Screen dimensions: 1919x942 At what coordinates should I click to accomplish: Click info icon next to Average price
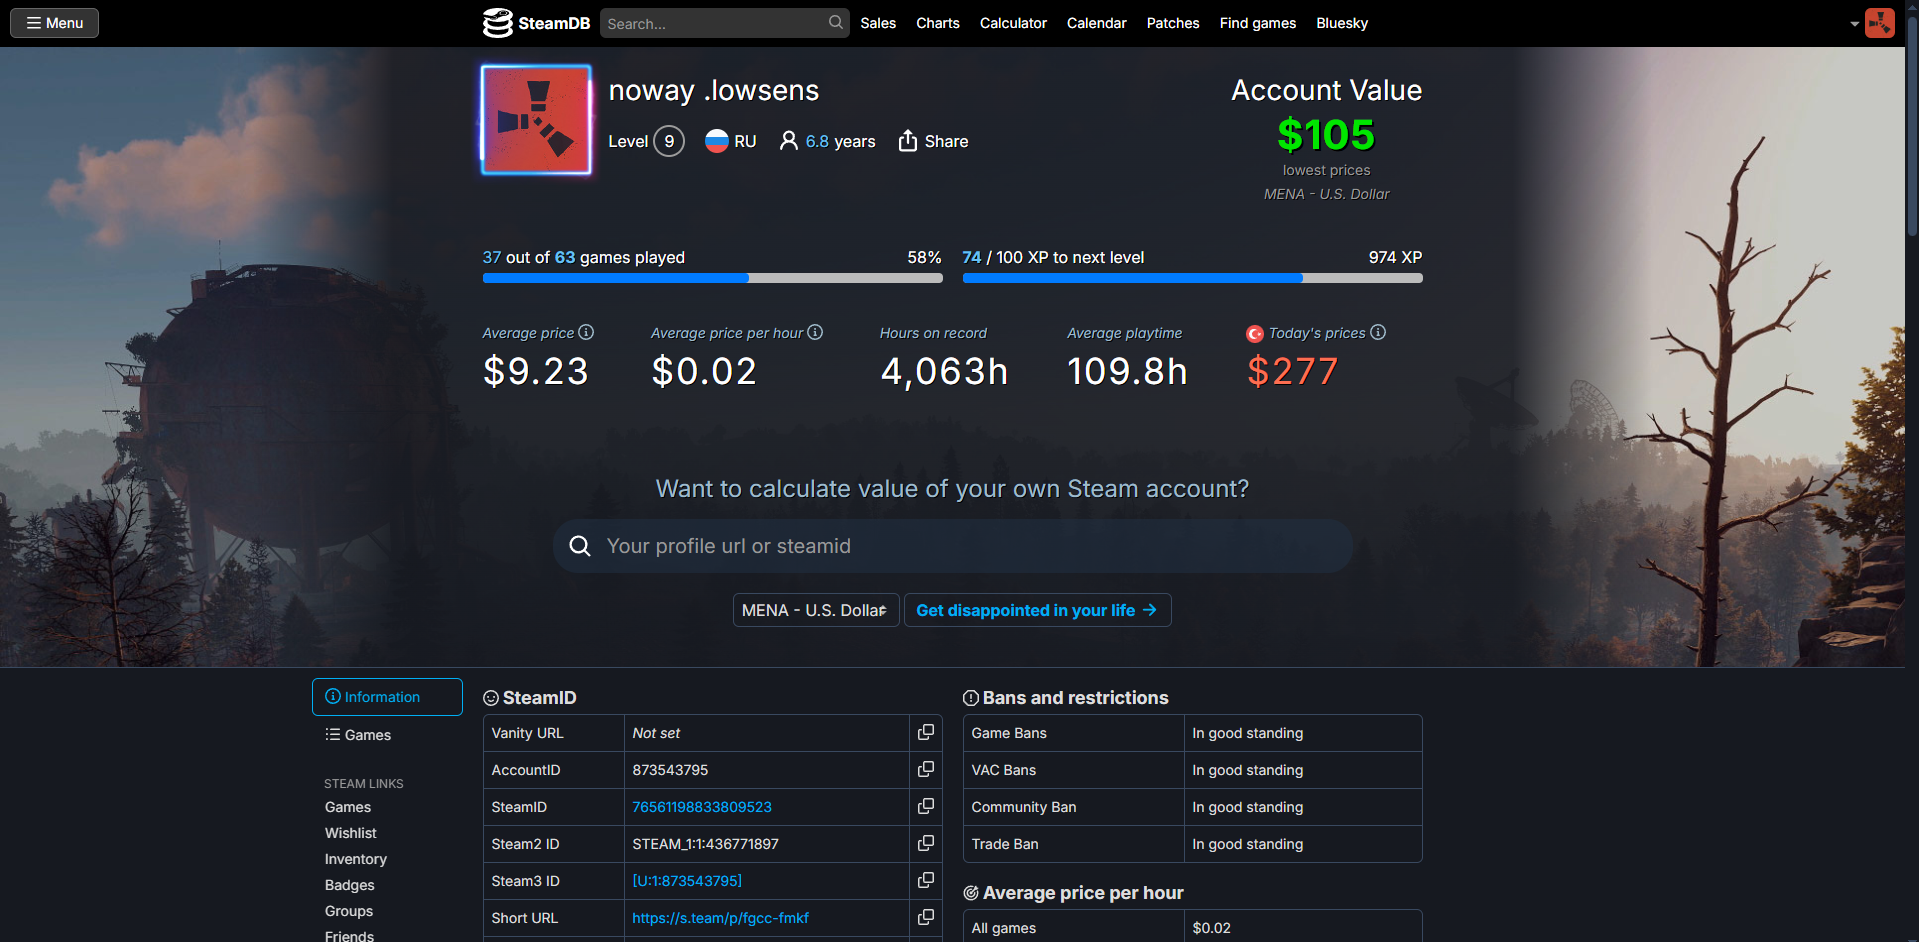586,332
